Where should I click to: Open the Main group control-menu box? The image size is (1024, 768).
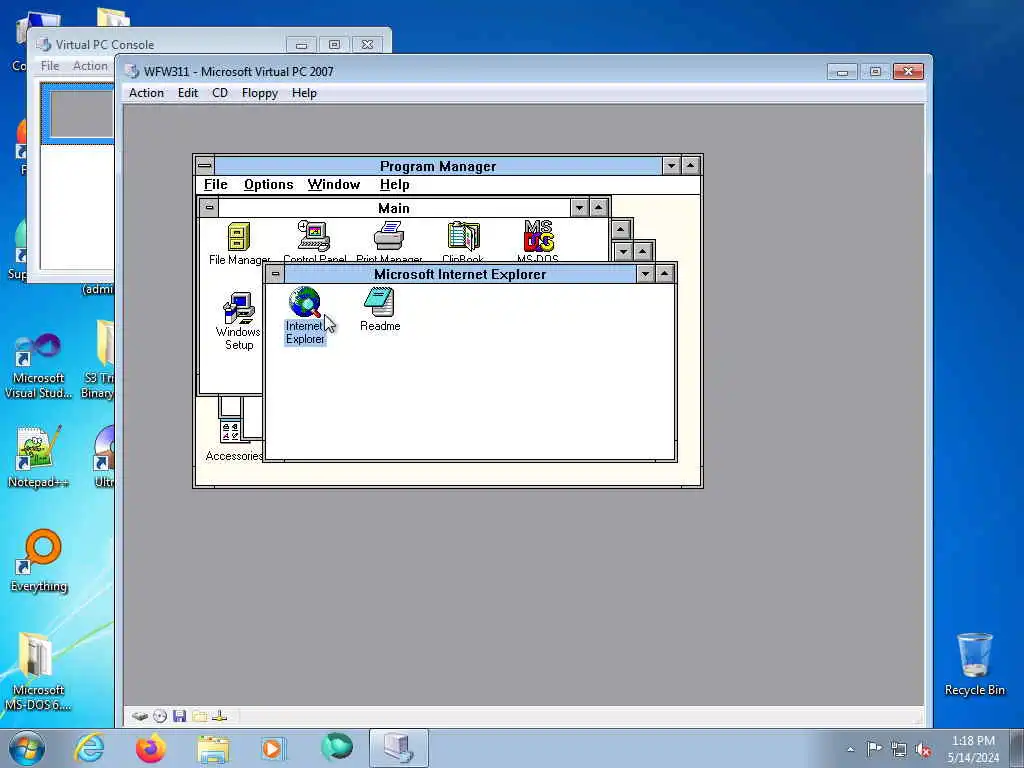209,208
